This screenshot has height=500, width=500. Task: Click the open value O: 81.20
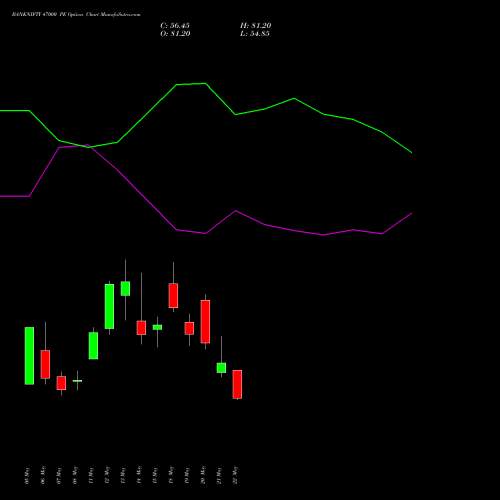[175, 34]
